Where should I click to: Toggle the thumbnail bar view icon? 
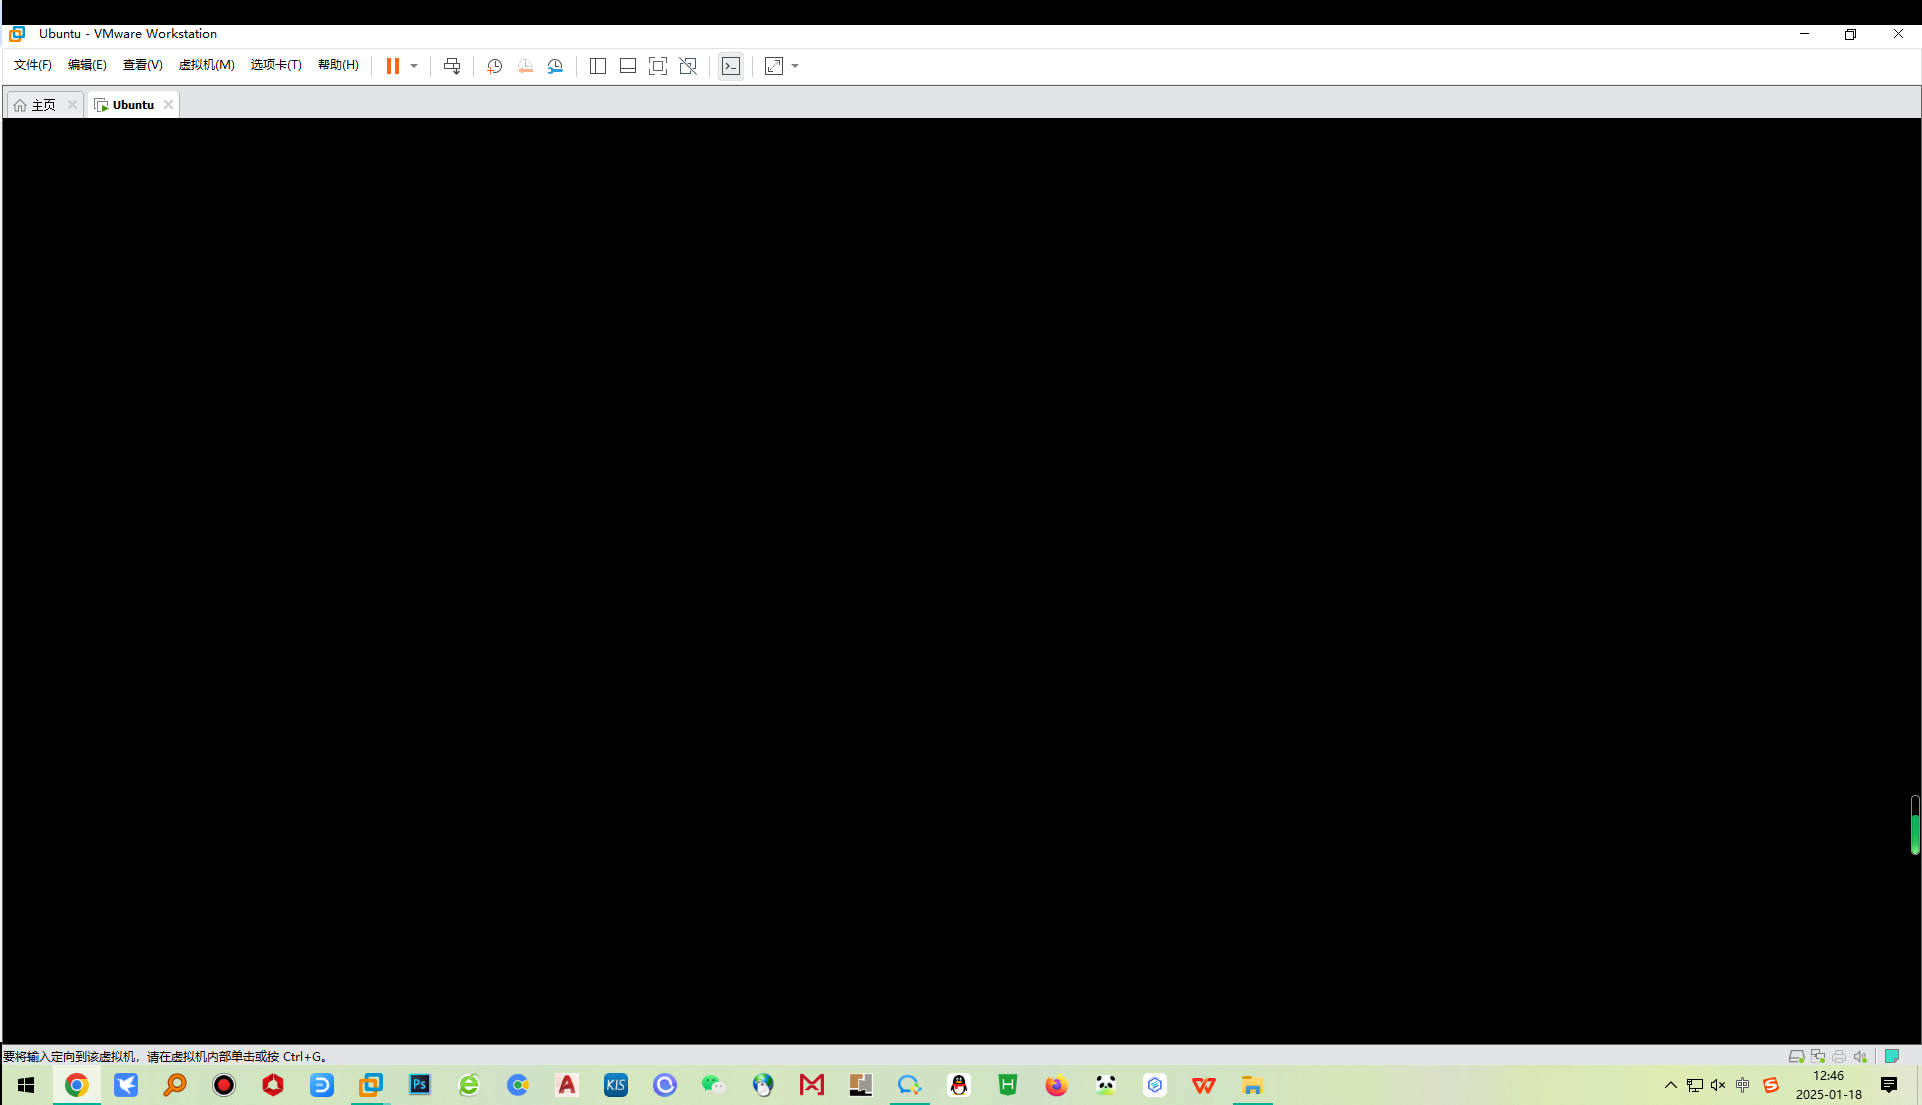coord(628,66)
